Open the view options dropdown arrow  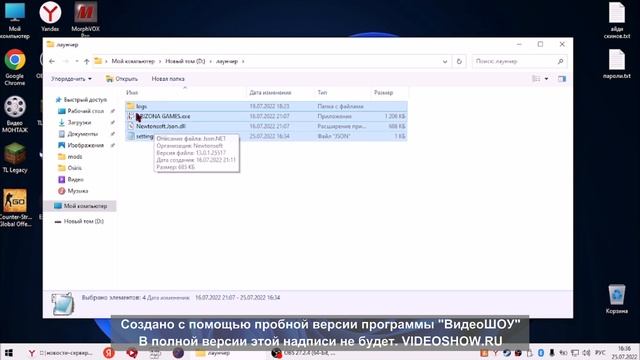pos(546,79)
